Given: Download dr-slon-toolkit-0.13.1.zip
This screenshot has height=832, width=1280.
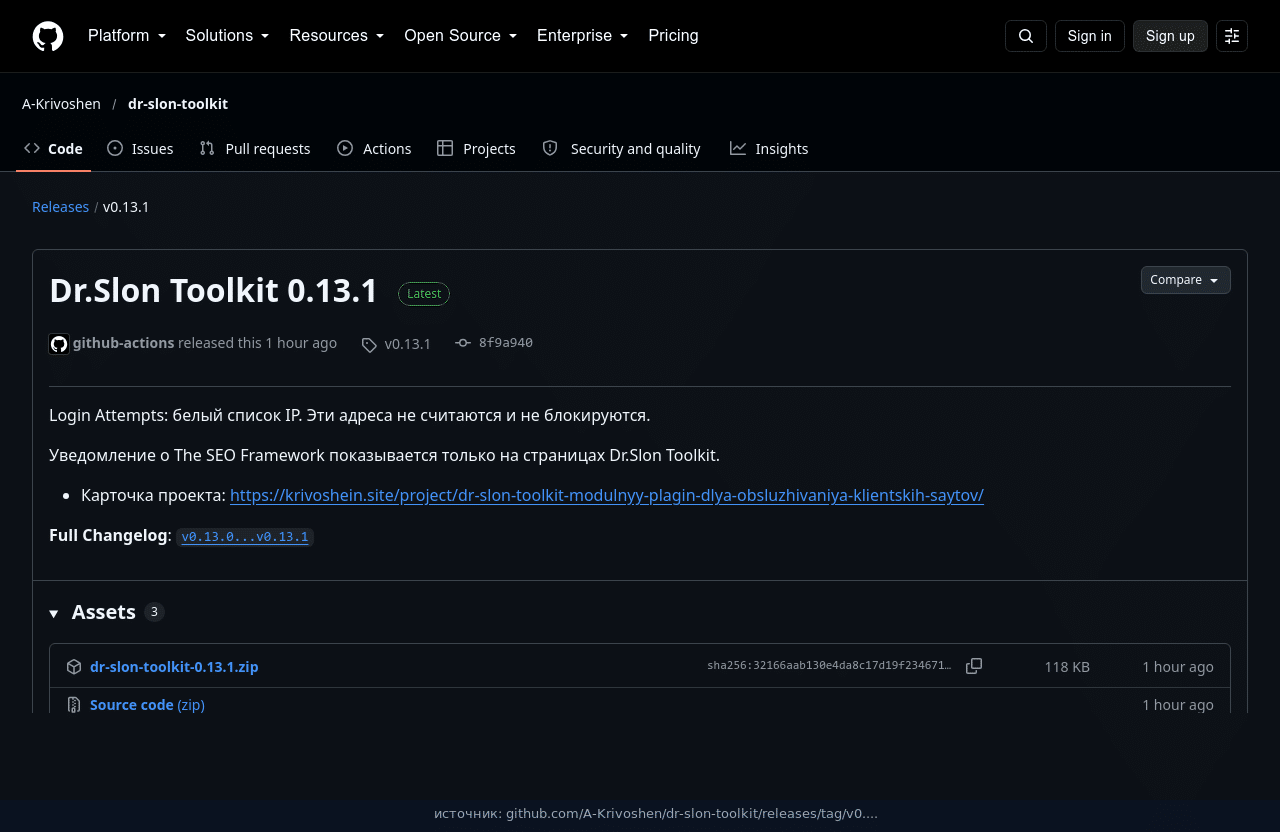Looking at the screenshot, I should tap(174, 667).
